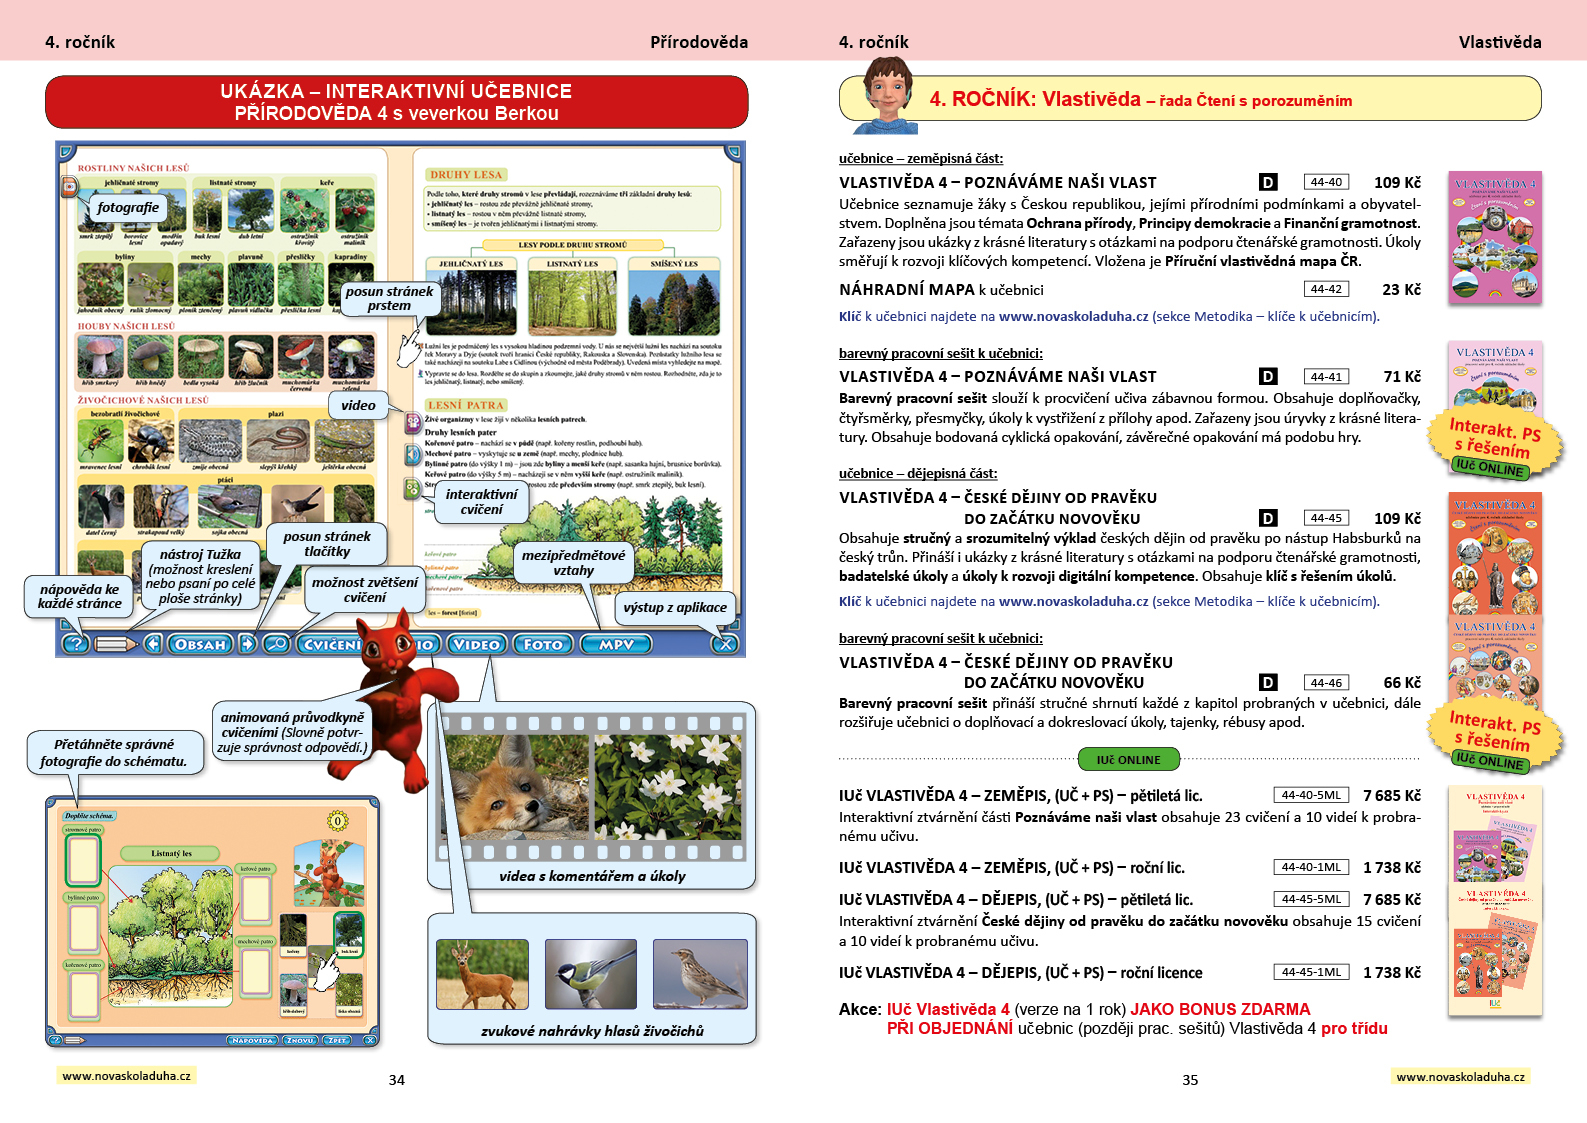Click the magnifying glass zoom icon
The width and height of the screenshot is (1587, 1123).
(276, 644)
